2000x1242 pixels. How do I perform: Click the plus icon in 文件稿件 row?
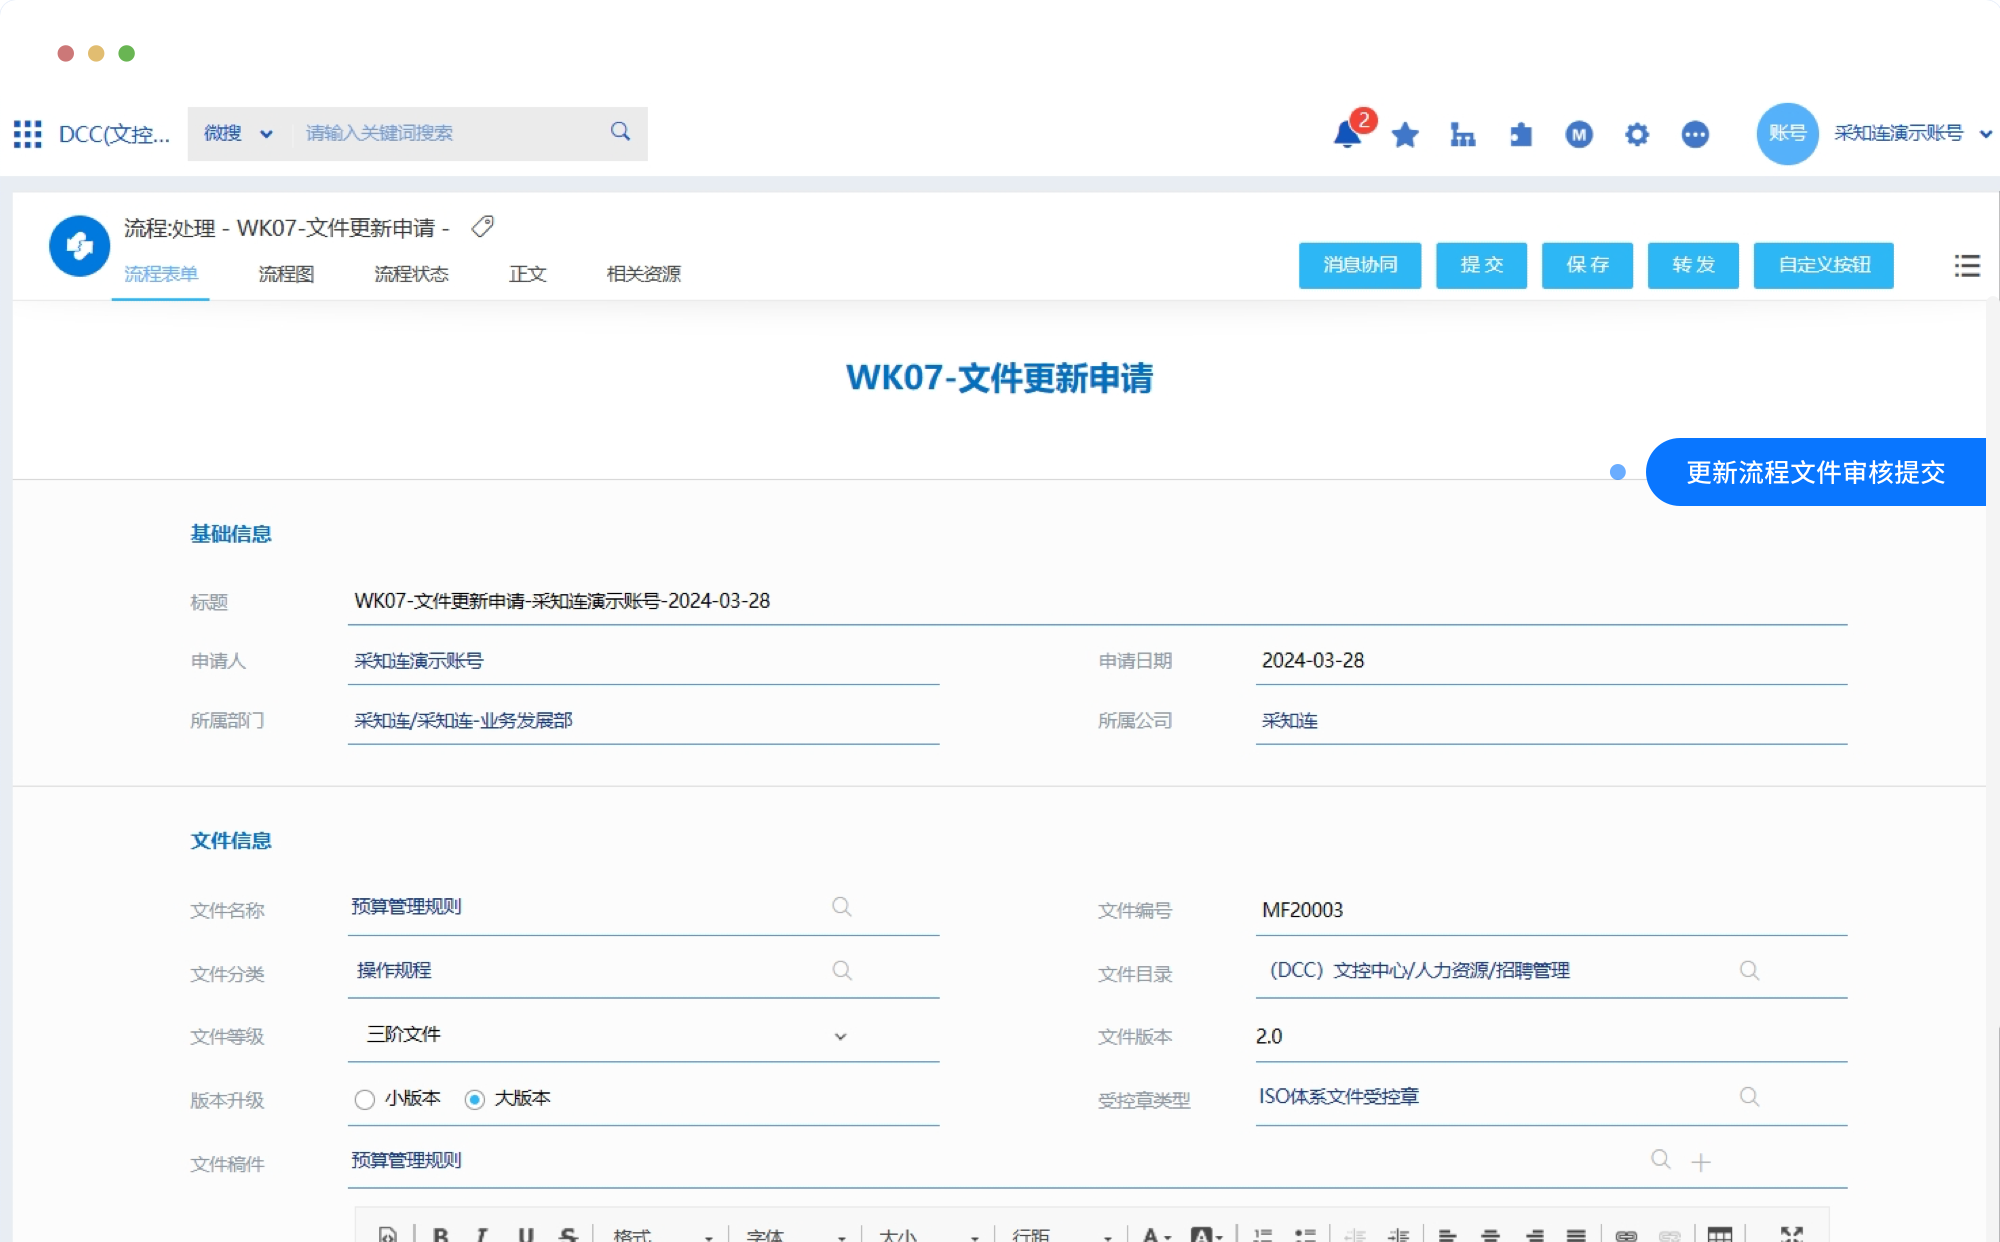pos(1701,1162)
